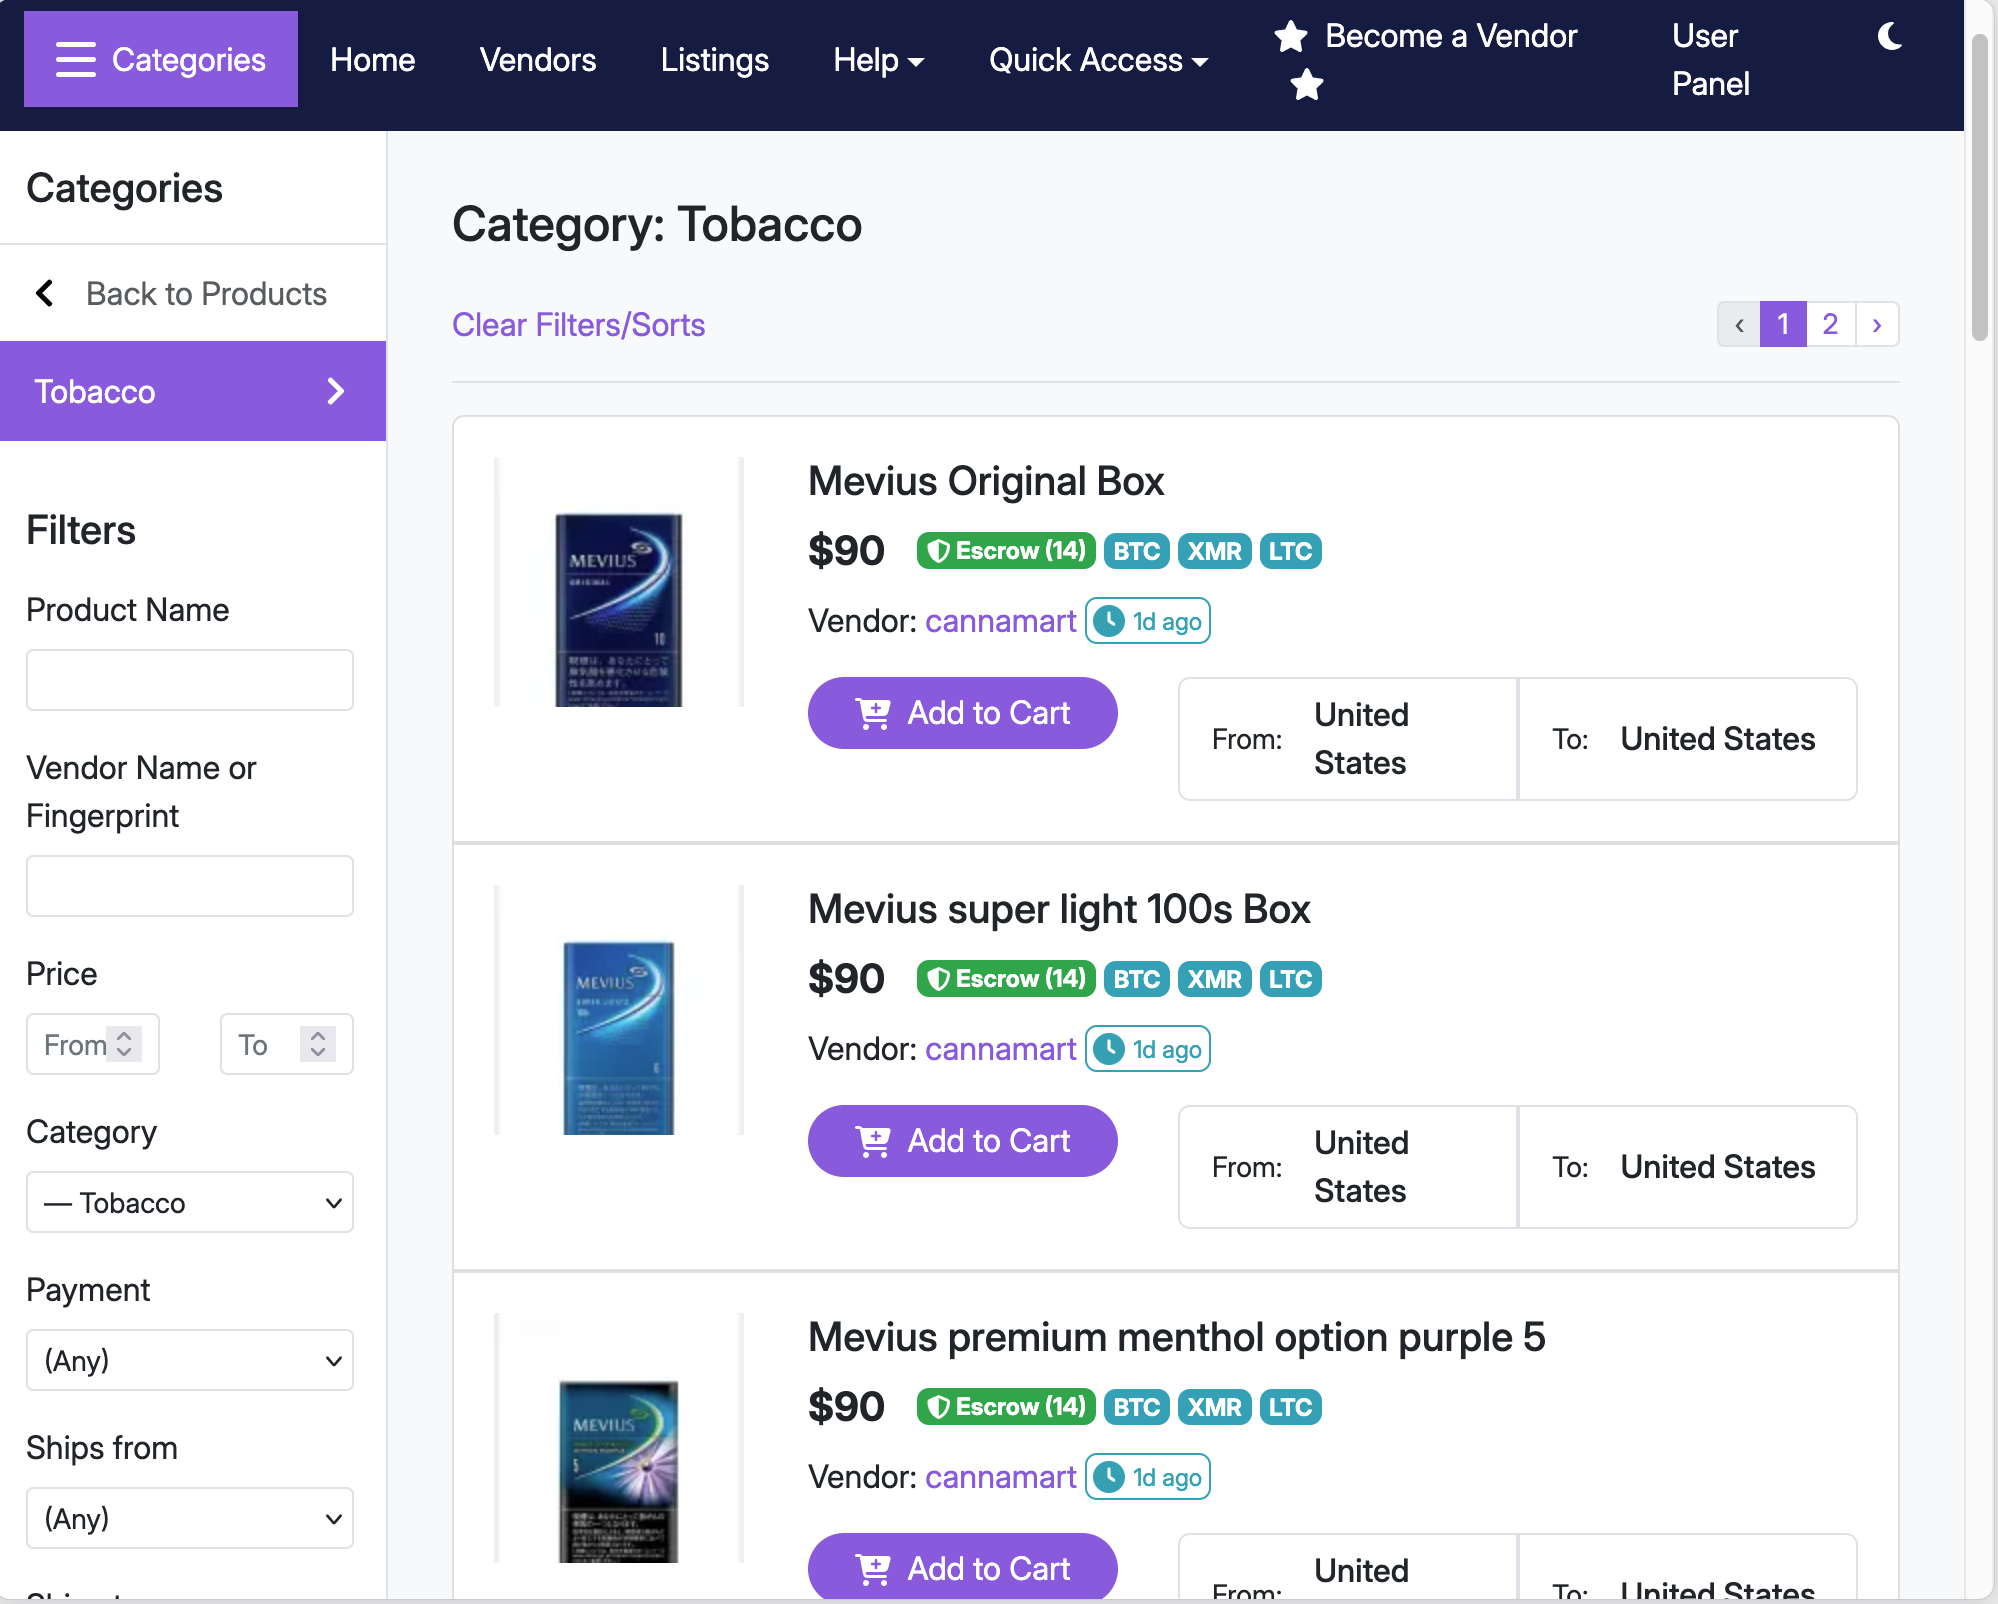Go to Home page
Screen dimensions: 1998x1604
click(x=372, y=60)
